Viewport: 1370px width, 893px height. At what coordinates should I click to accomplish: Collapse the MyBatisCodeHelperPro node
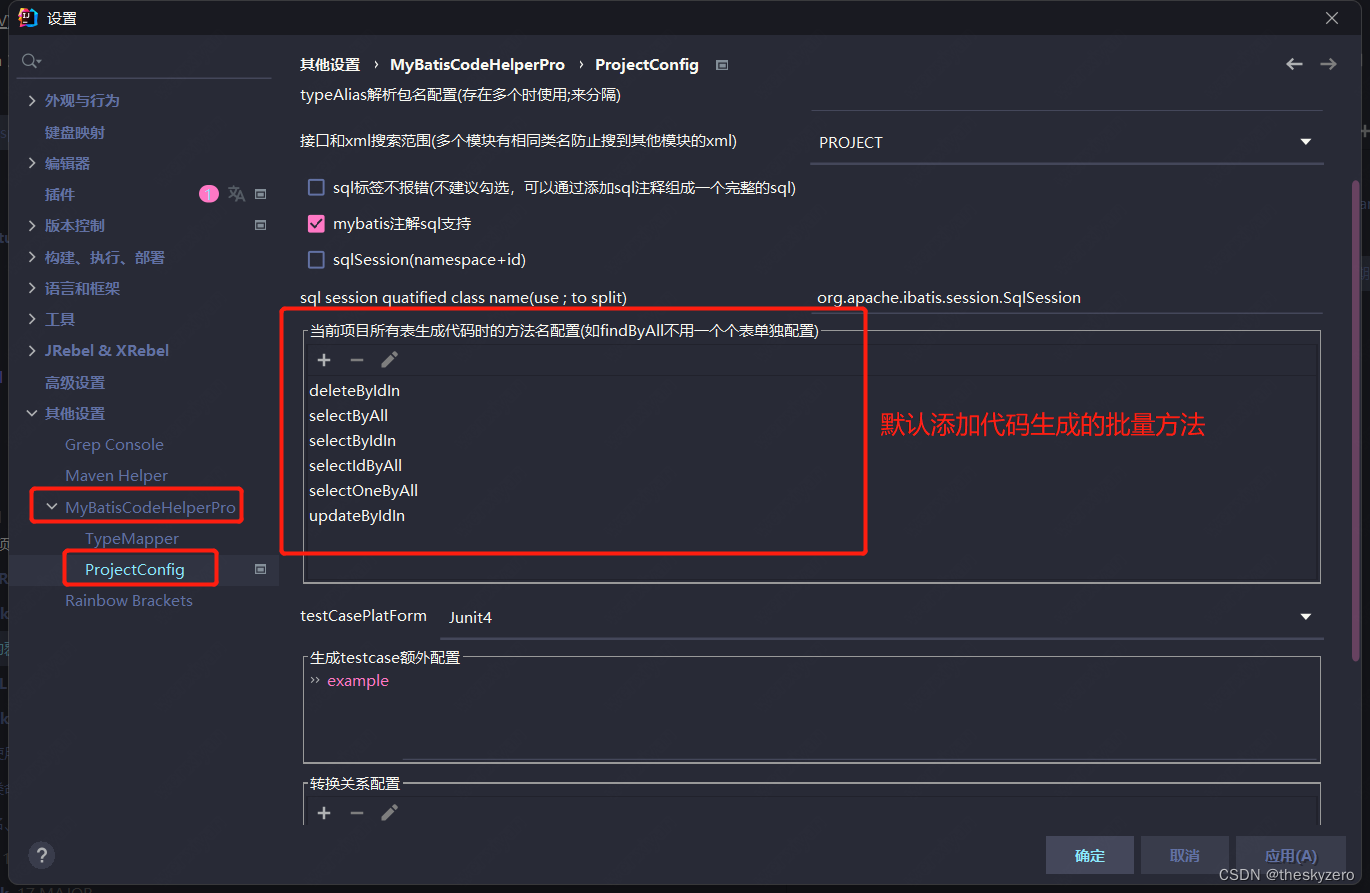pos(52,507)
